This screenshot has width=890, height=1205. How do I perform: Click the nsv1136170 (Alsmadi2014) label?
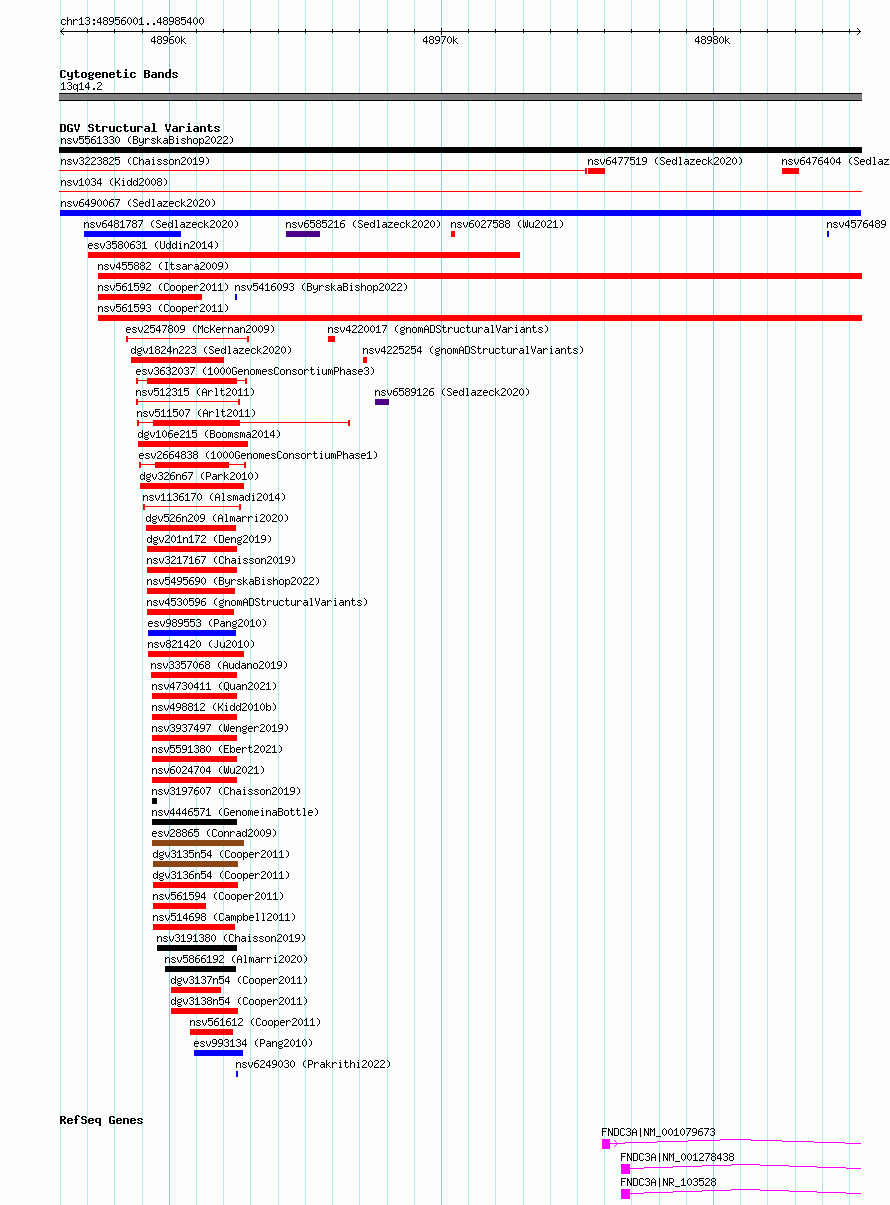[213, 497]
